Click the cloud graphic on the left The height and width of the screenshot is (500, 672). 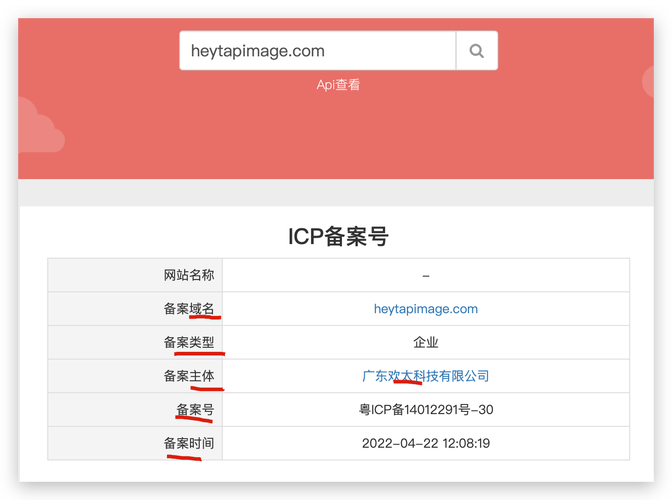coord(38,130)
